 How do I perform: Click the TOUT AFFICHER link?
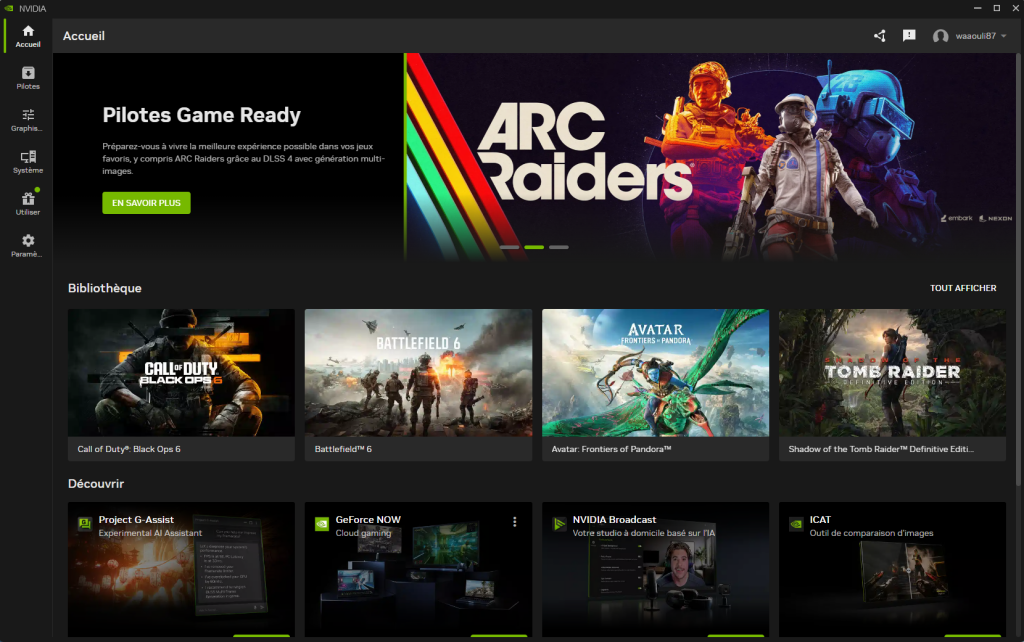pyautogui.click(x=961, y=288)
